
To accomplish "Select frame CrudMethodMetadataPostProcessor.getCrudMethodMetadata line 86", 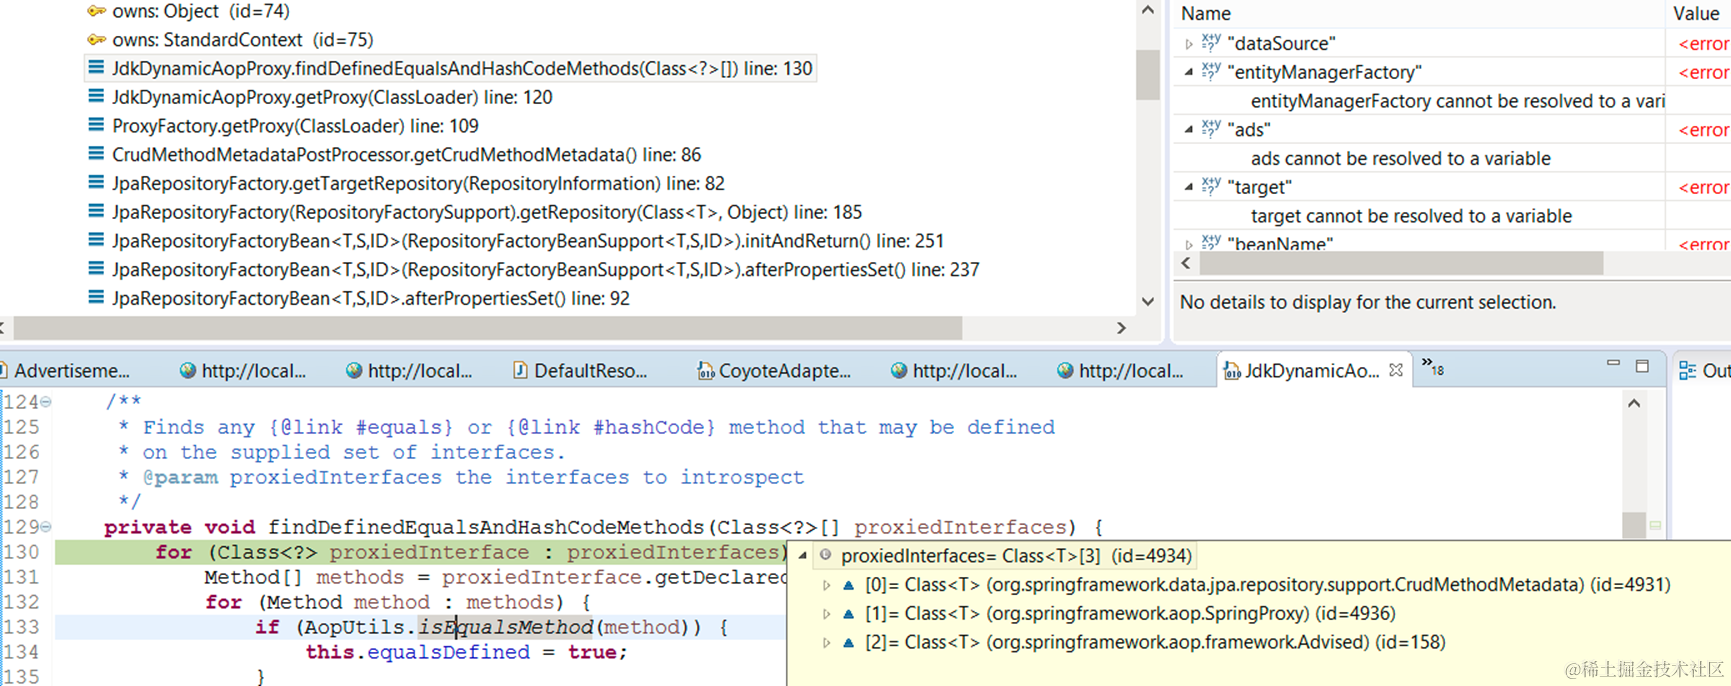I will (x=406, y=155).
